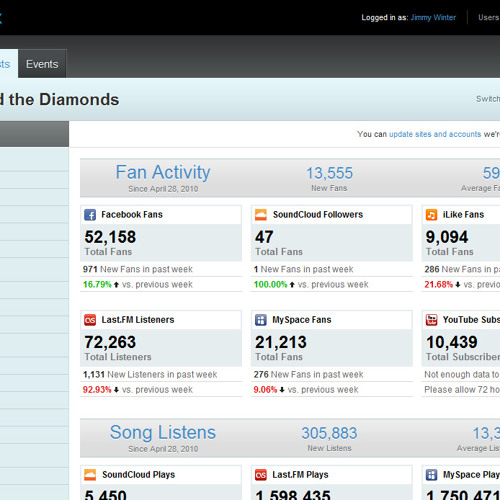Click the 971 New Fans in past week line
Image resolution: width=500 pixels, height=500 pixels.
(x=138, y=269)
